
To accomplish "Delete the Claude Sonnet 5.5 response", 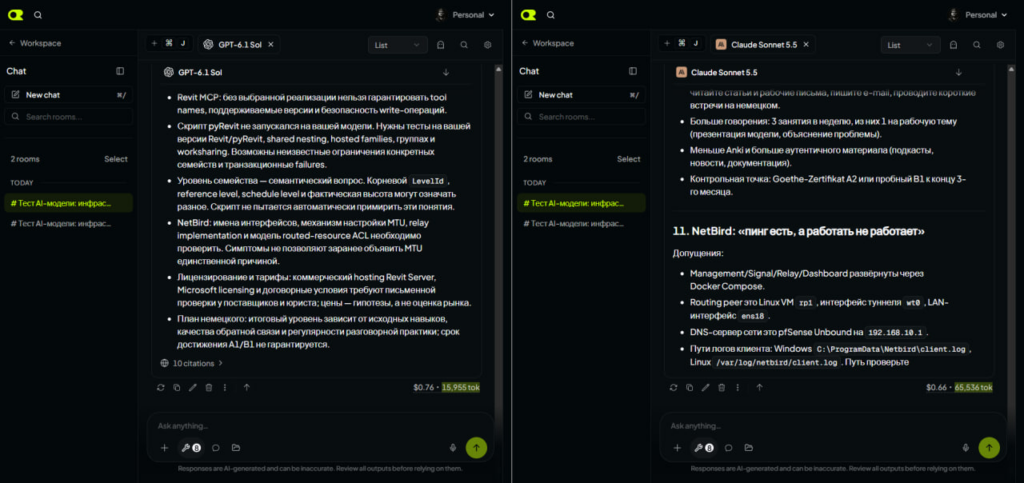I will 722,388.
